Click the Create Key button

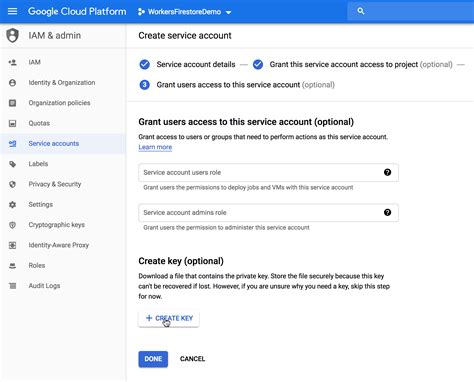tap(169, 318)
